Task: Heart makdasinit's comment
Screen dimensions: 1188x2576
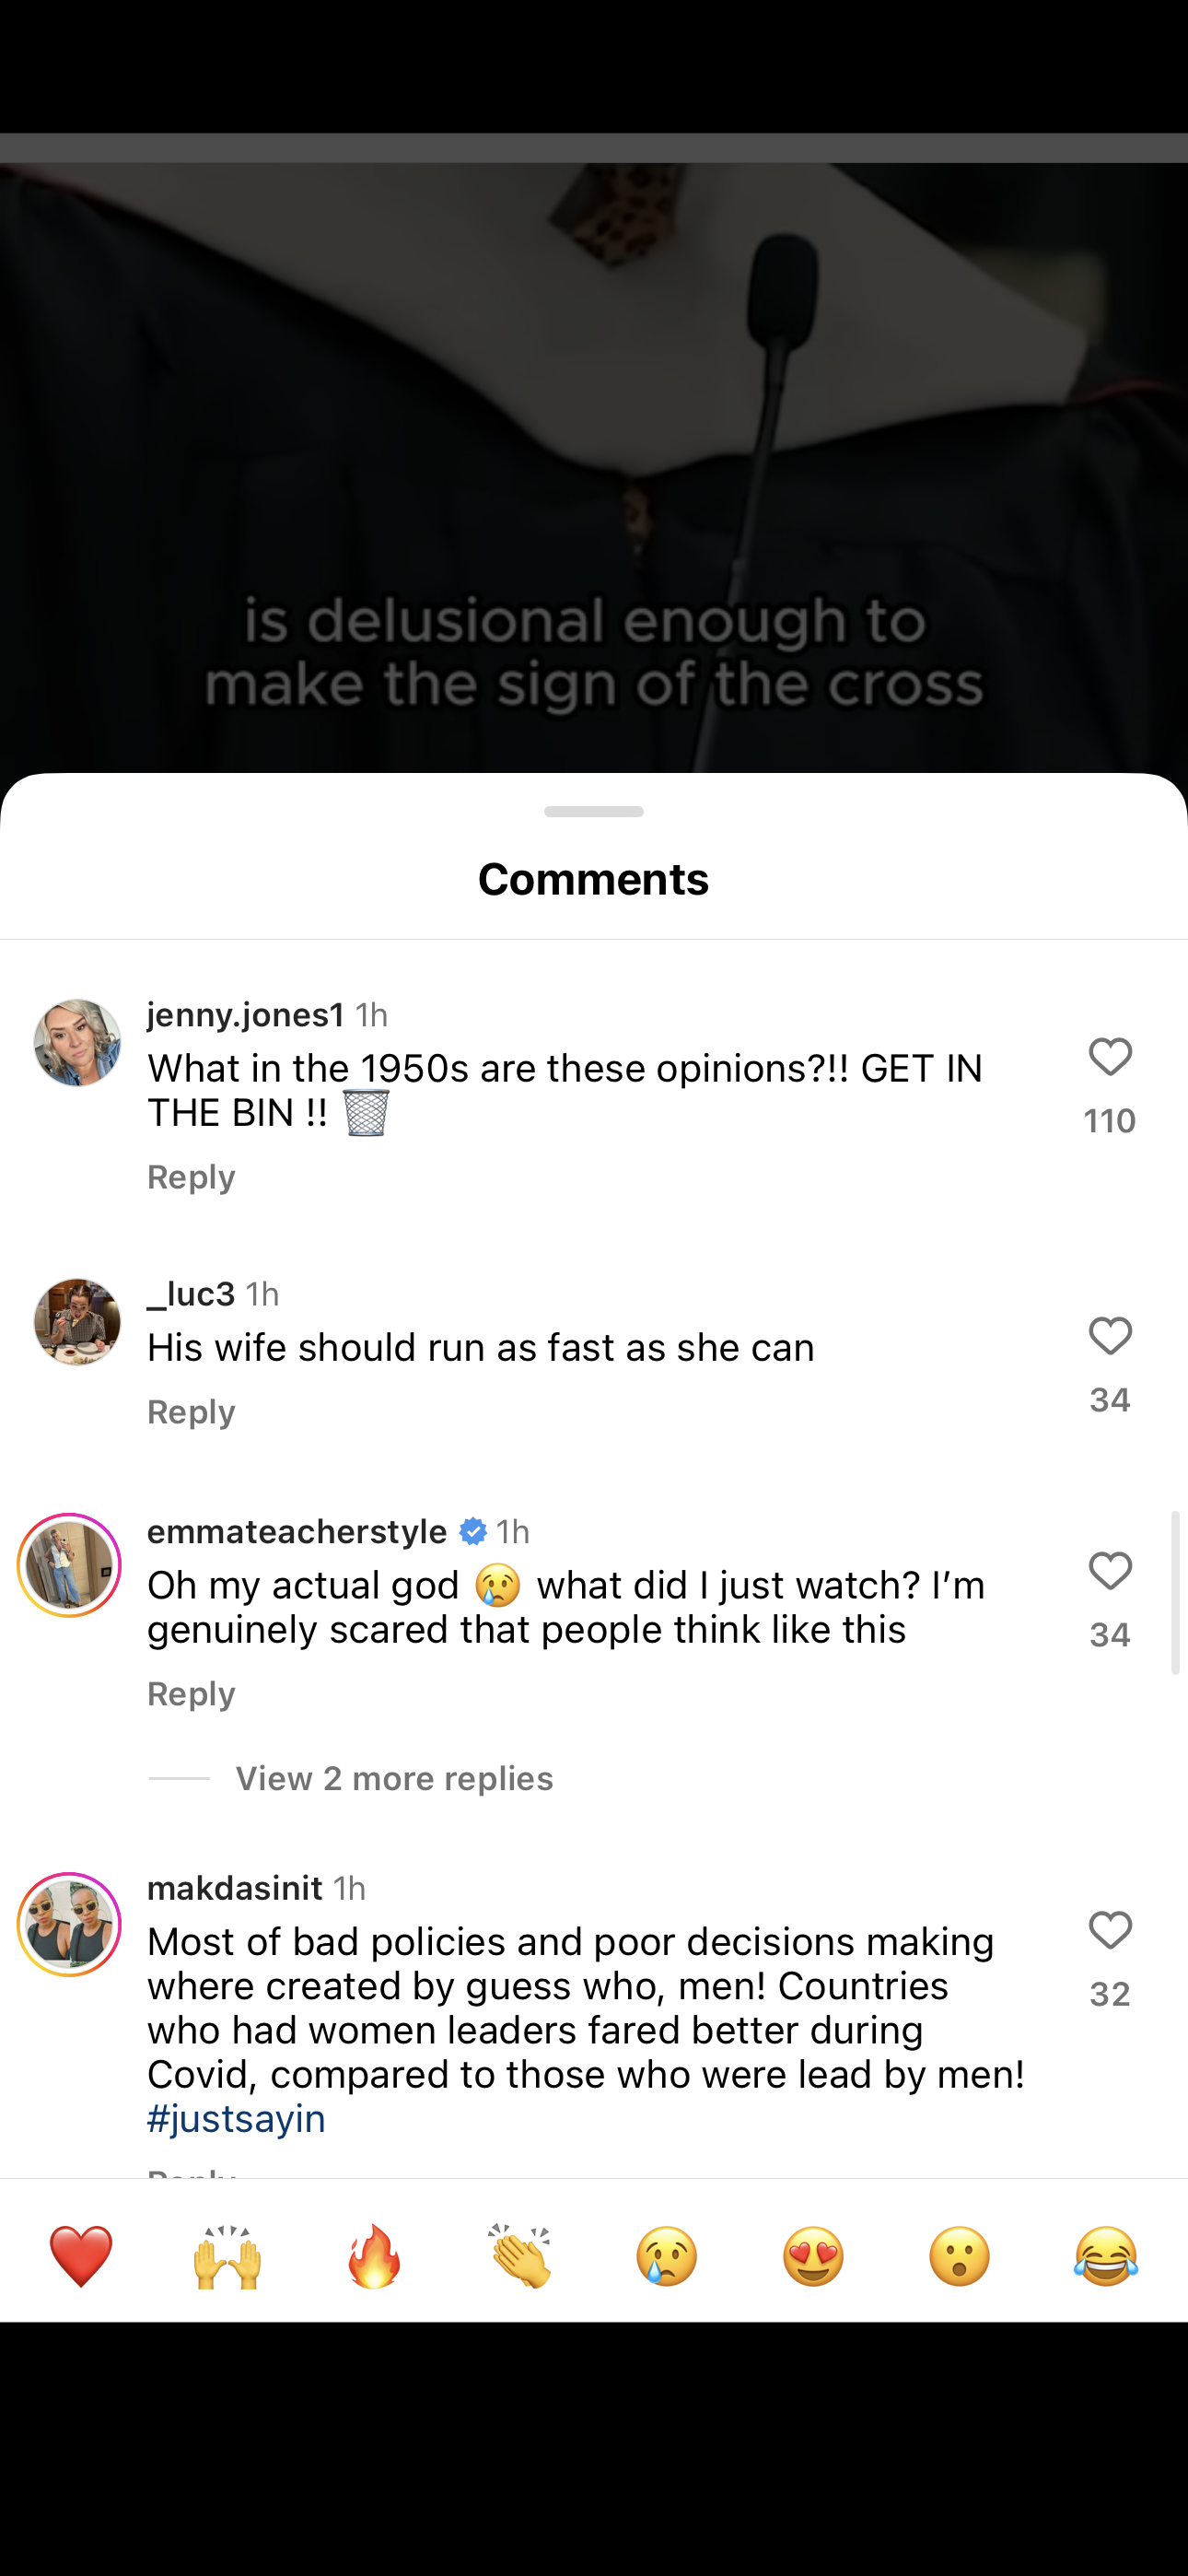Action: (1109, 1931)
